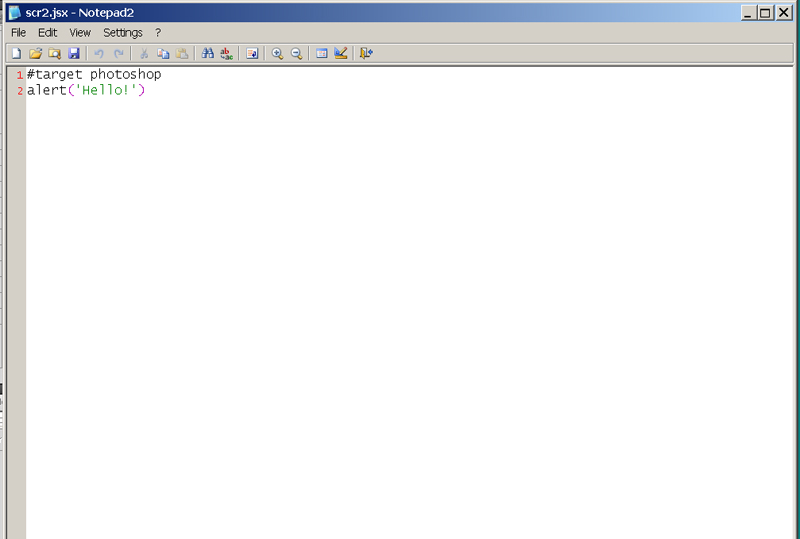Open the Settings menu
The width and height of the screenshot is (800, 539).
(123, 33)
